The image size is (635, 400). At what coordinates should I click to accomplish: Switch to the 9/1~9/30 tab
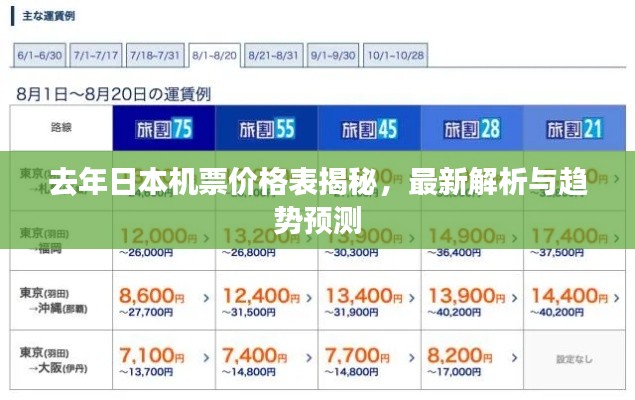pos(333,55)
